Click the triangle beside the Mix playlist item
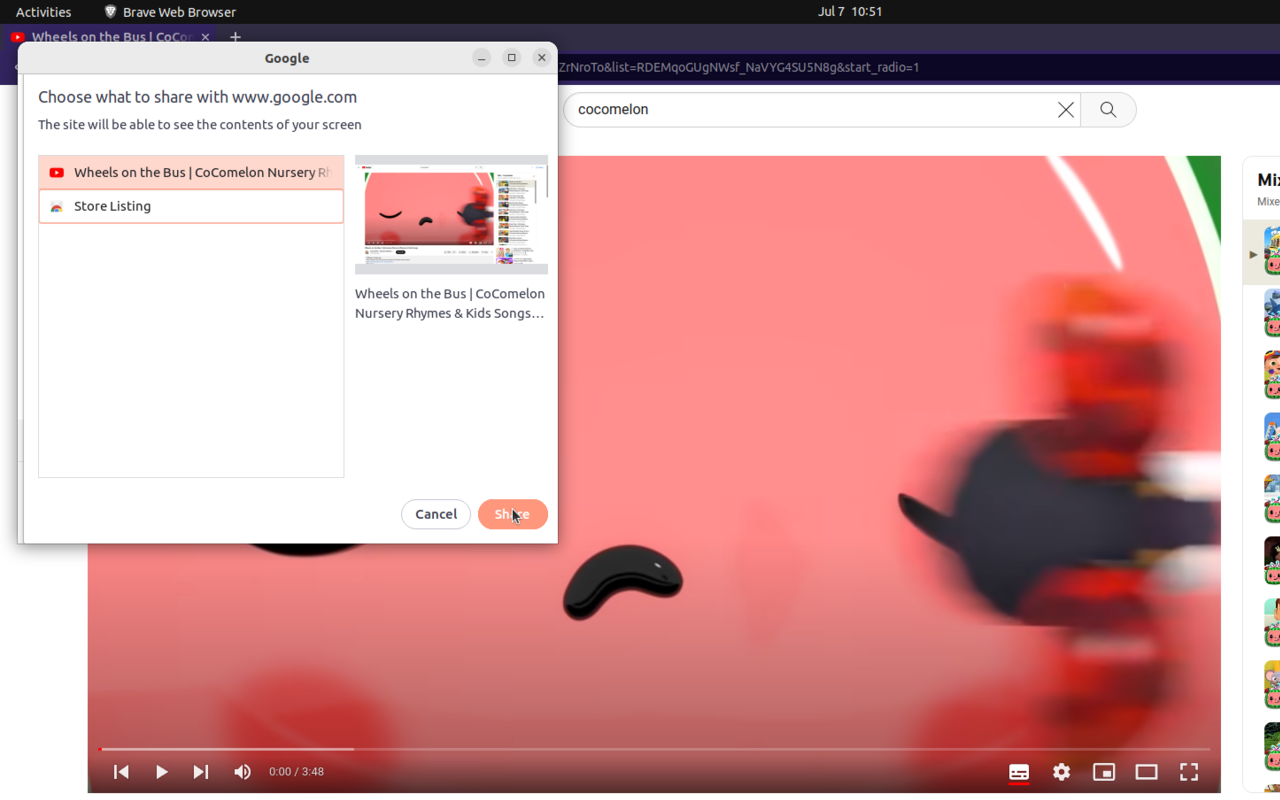The image size is (1280, 800). point(1255,252)
